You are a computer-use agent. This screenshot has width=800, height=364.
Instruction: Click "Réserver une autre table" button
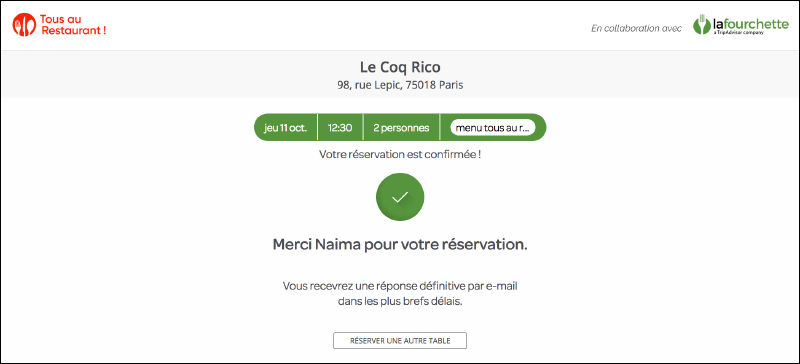(400, 341)
